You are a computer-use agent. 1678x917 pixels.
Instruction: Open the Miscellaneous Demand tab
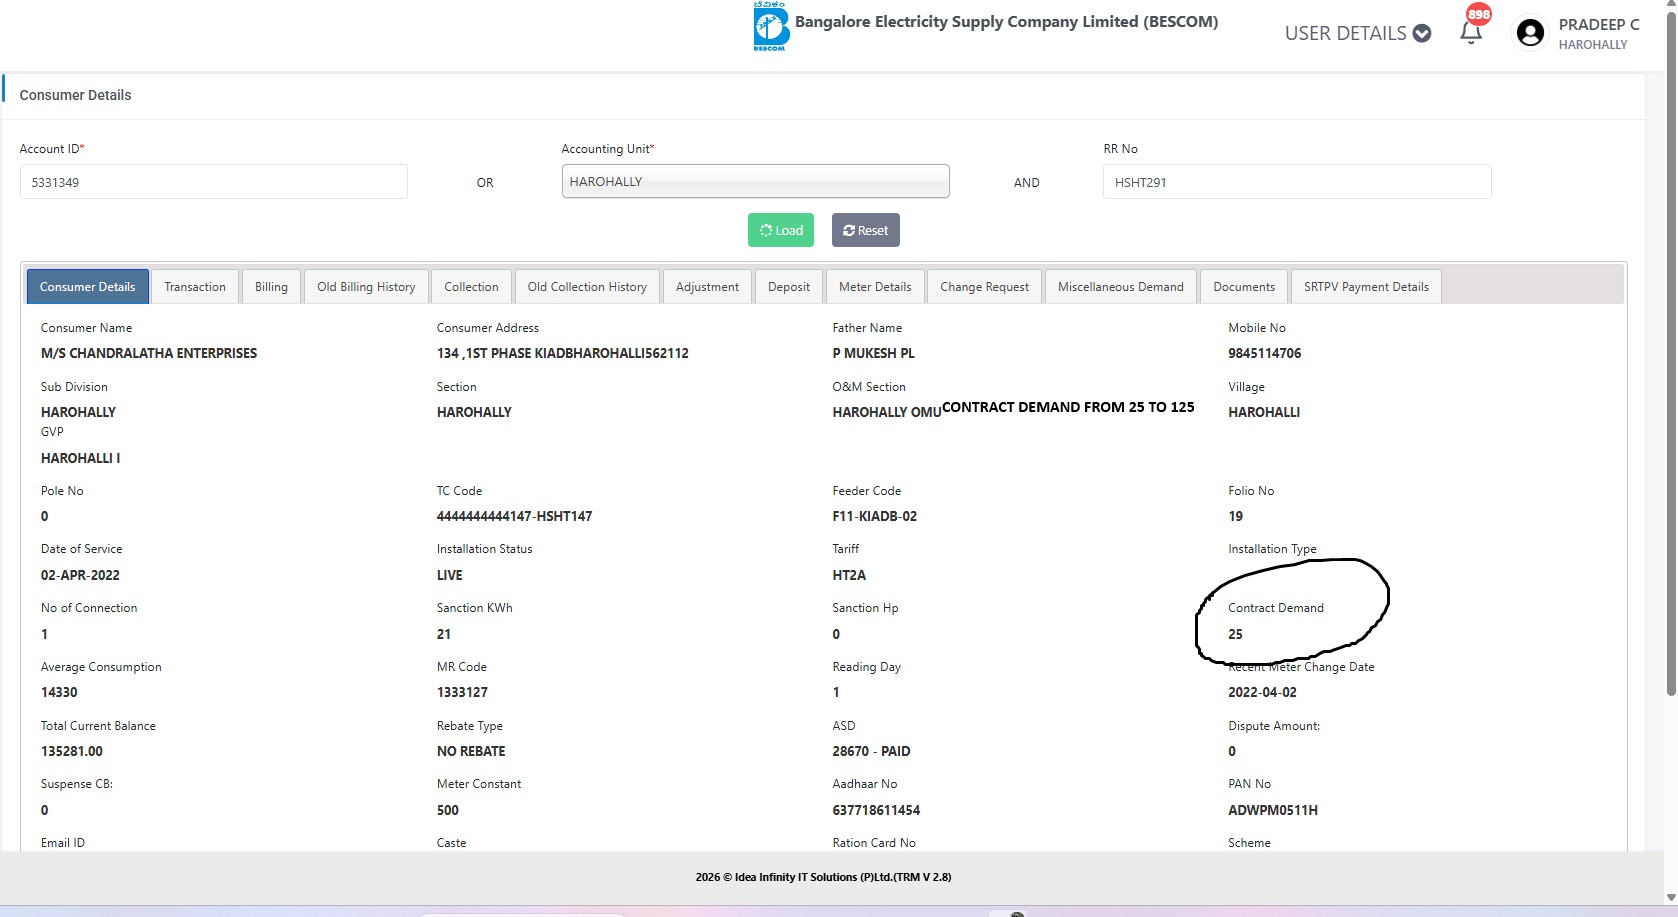coord(1120,287)
